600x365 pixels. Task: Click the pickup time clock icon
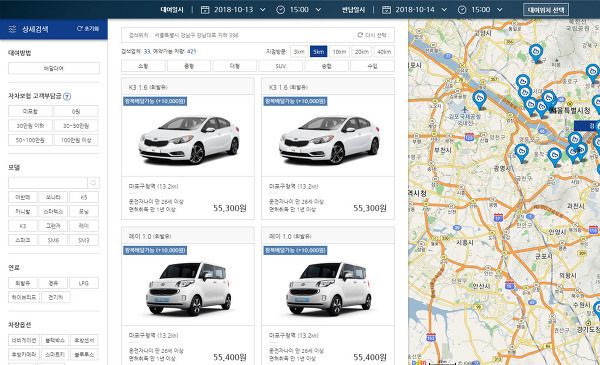(280, 10)
